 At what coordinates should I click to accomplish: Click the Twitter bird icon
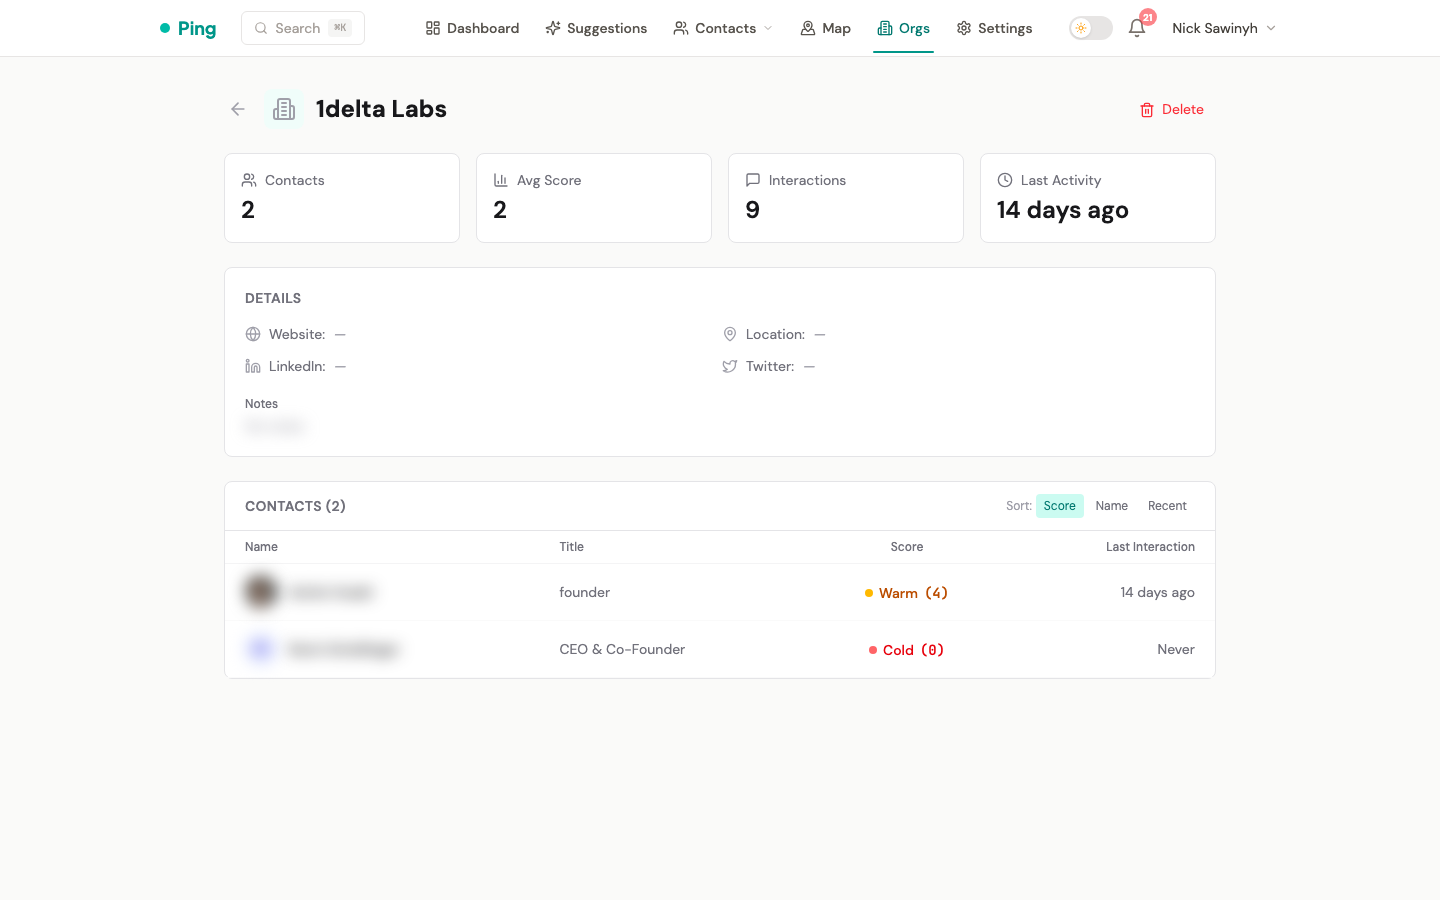730,366
